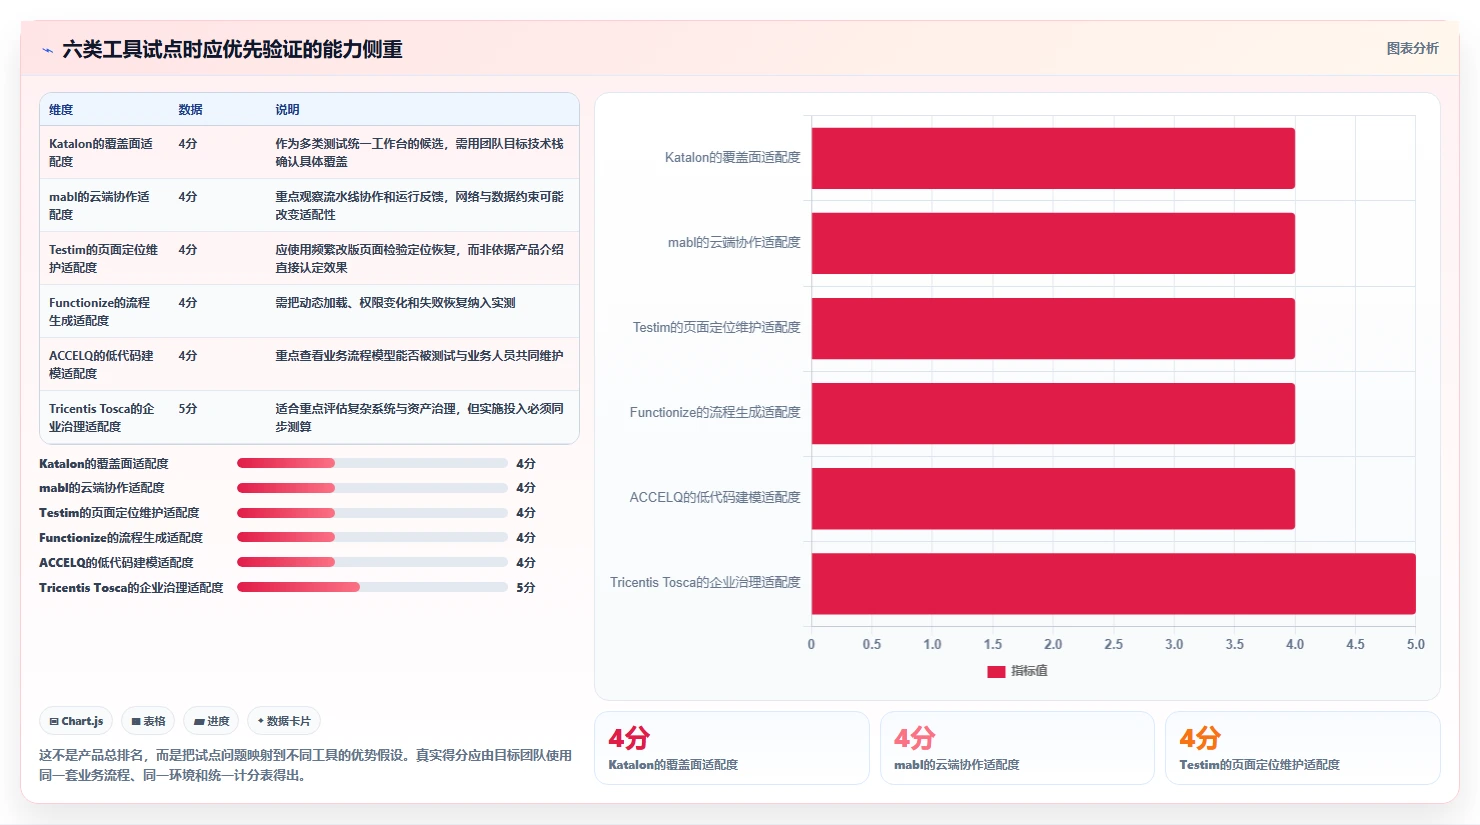The height and width of the screenshot is (825, 1480).
Task: Click the 5分 value in the Tricentis Tosca table row
Action: pyautogui.click(x=188, y=409)
